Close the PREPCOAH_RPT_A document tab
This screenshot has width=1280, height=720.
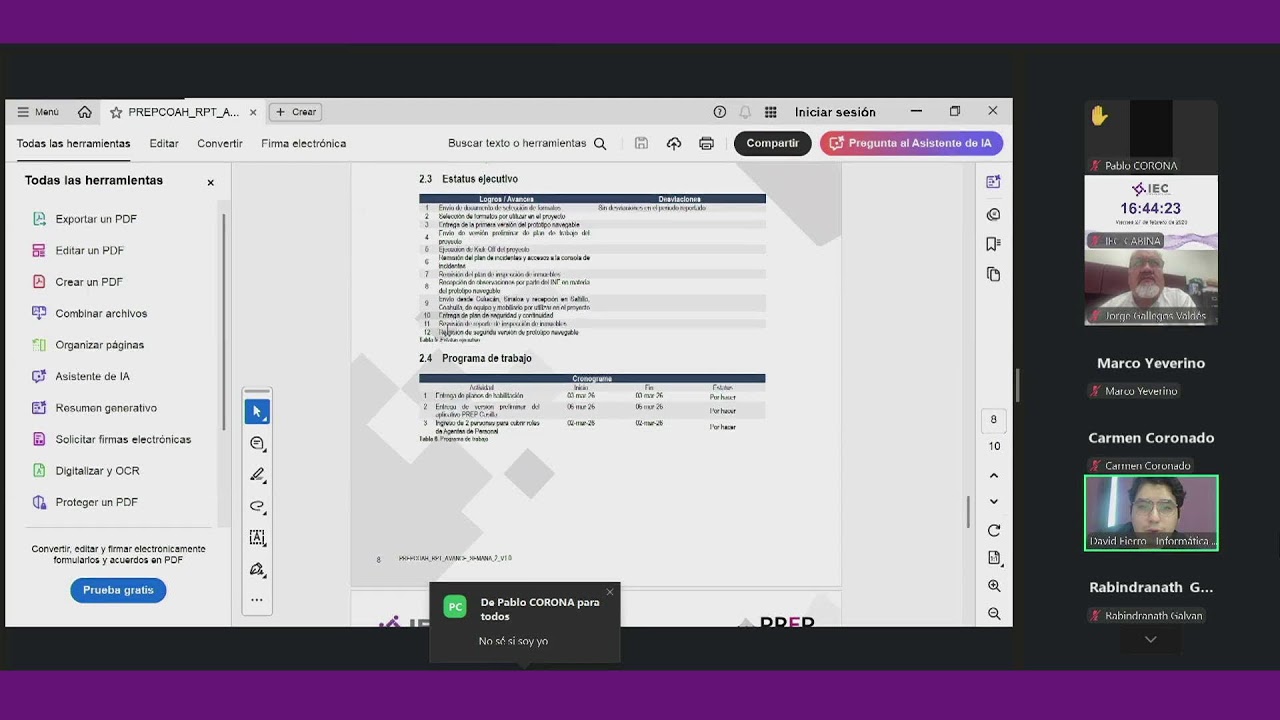253,112
